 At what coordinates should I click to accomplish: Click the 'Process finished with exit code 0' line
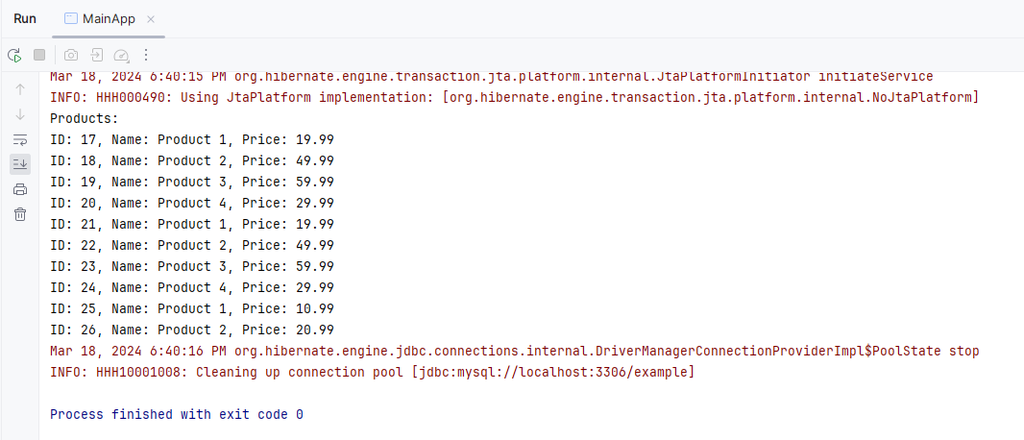pos(176,414)
